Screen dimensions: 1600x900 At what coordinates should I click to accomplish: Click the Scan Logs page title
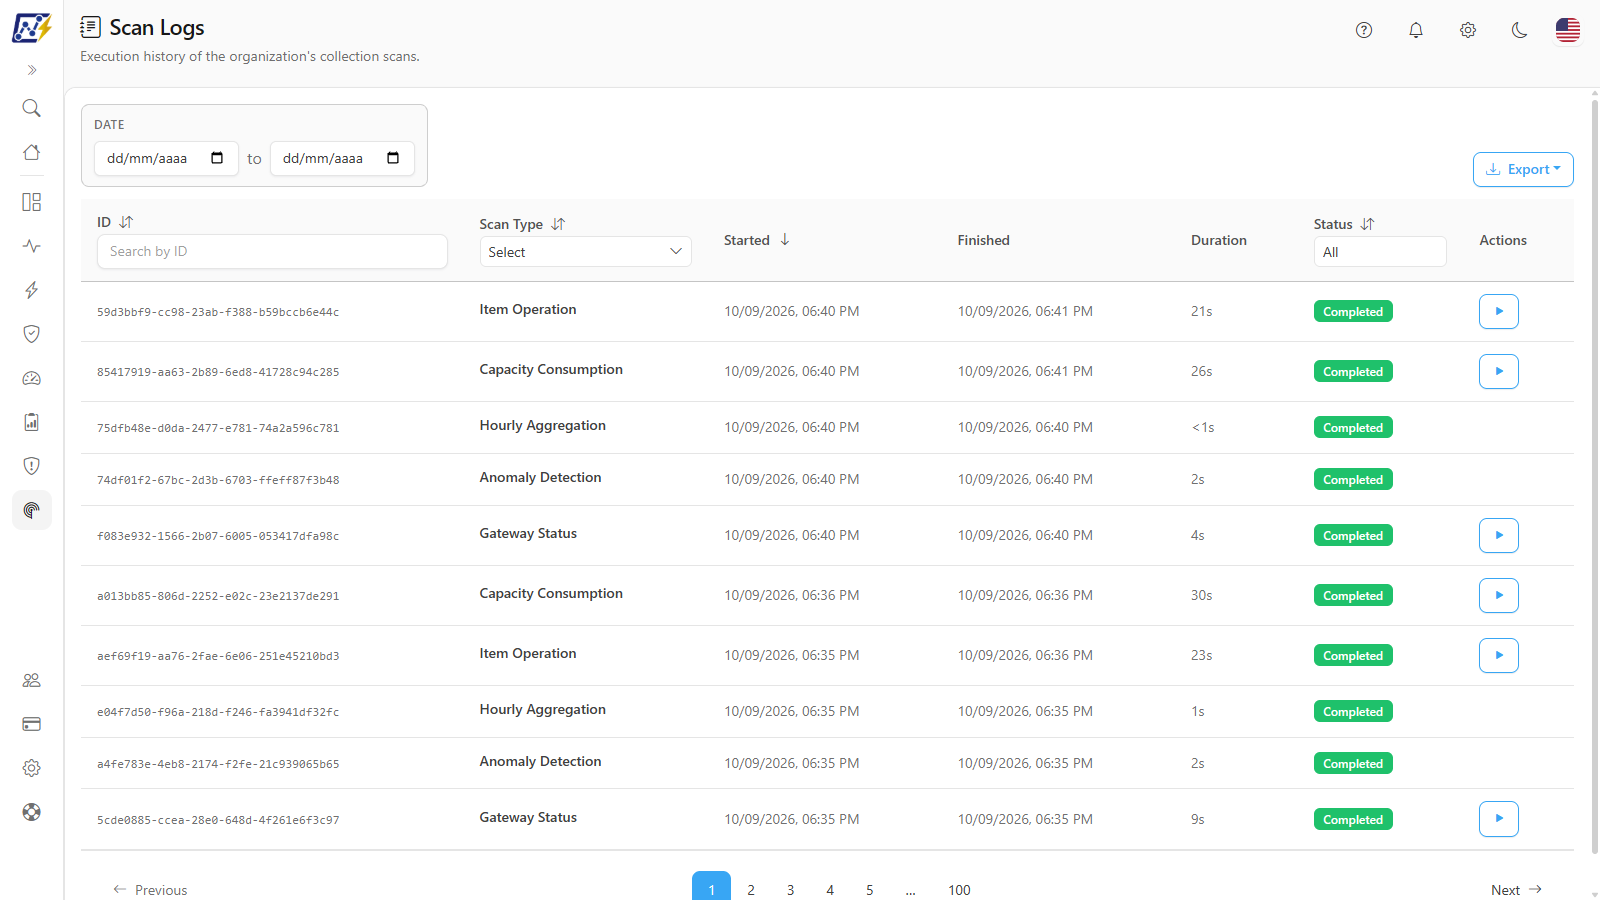tap(157, 28)
